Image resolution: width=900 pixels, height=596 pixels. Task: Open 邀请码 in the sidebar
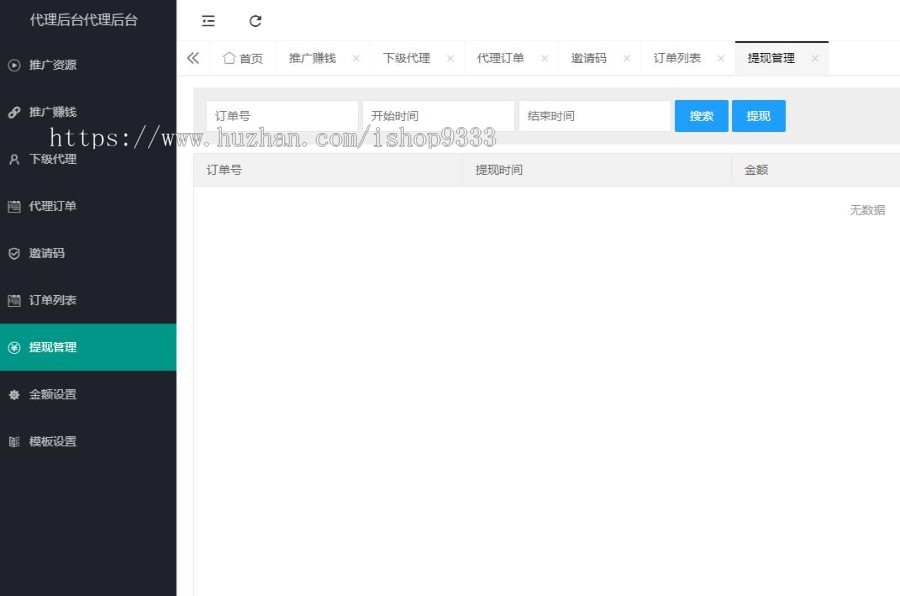pos(88,253)
